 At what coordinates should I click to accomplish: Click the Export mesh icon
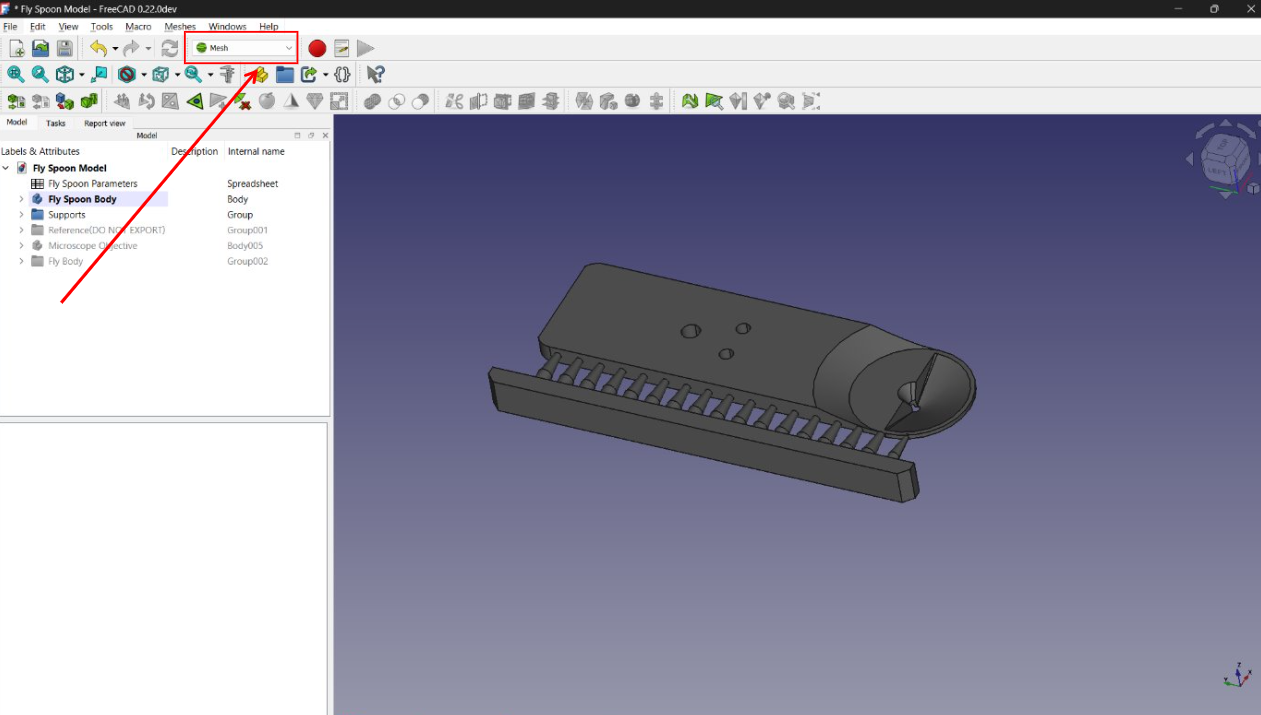41,101
